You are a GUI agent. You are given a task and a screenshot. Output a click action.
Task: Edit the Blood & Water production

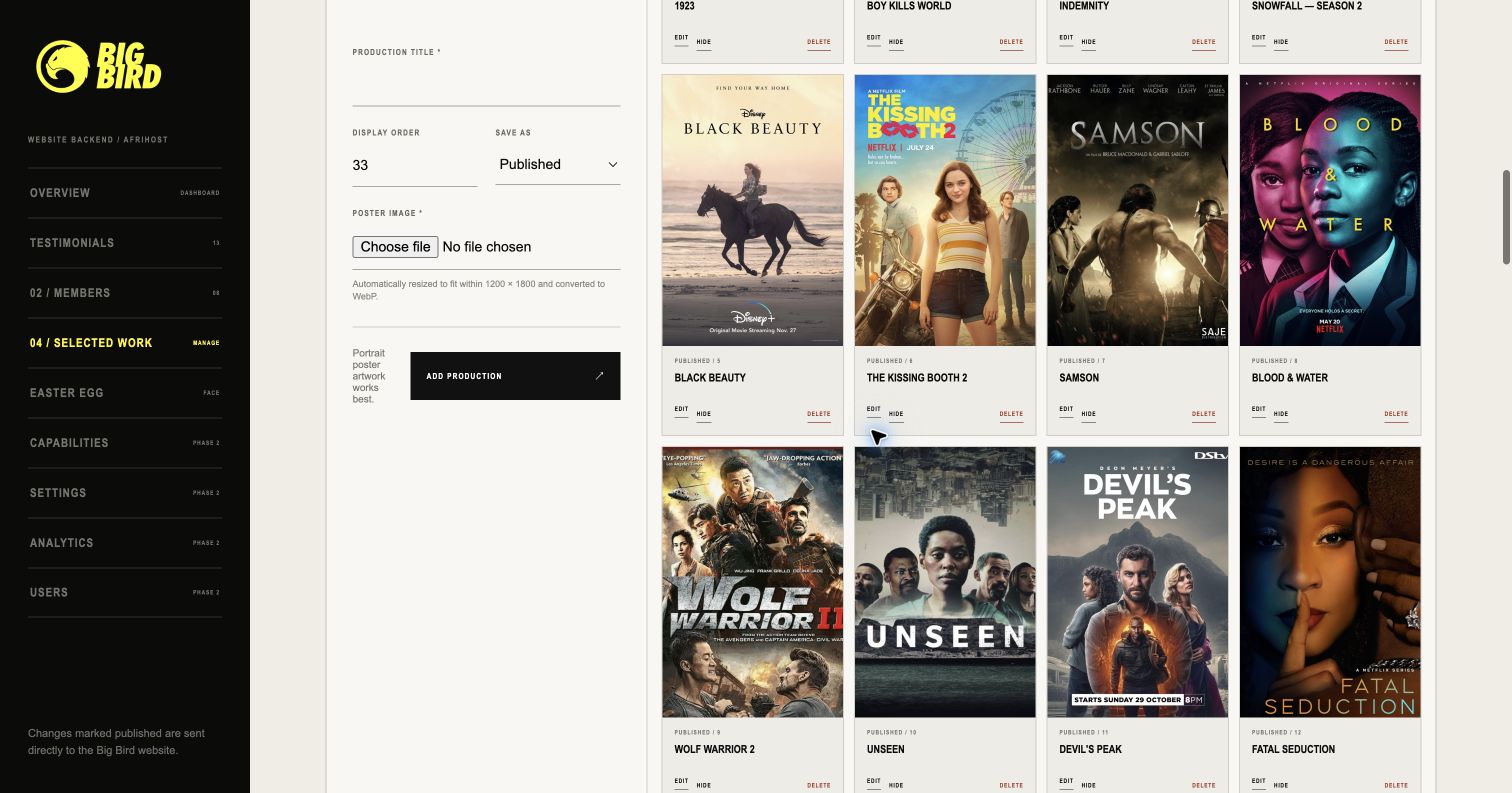(x=1259, y=409)
